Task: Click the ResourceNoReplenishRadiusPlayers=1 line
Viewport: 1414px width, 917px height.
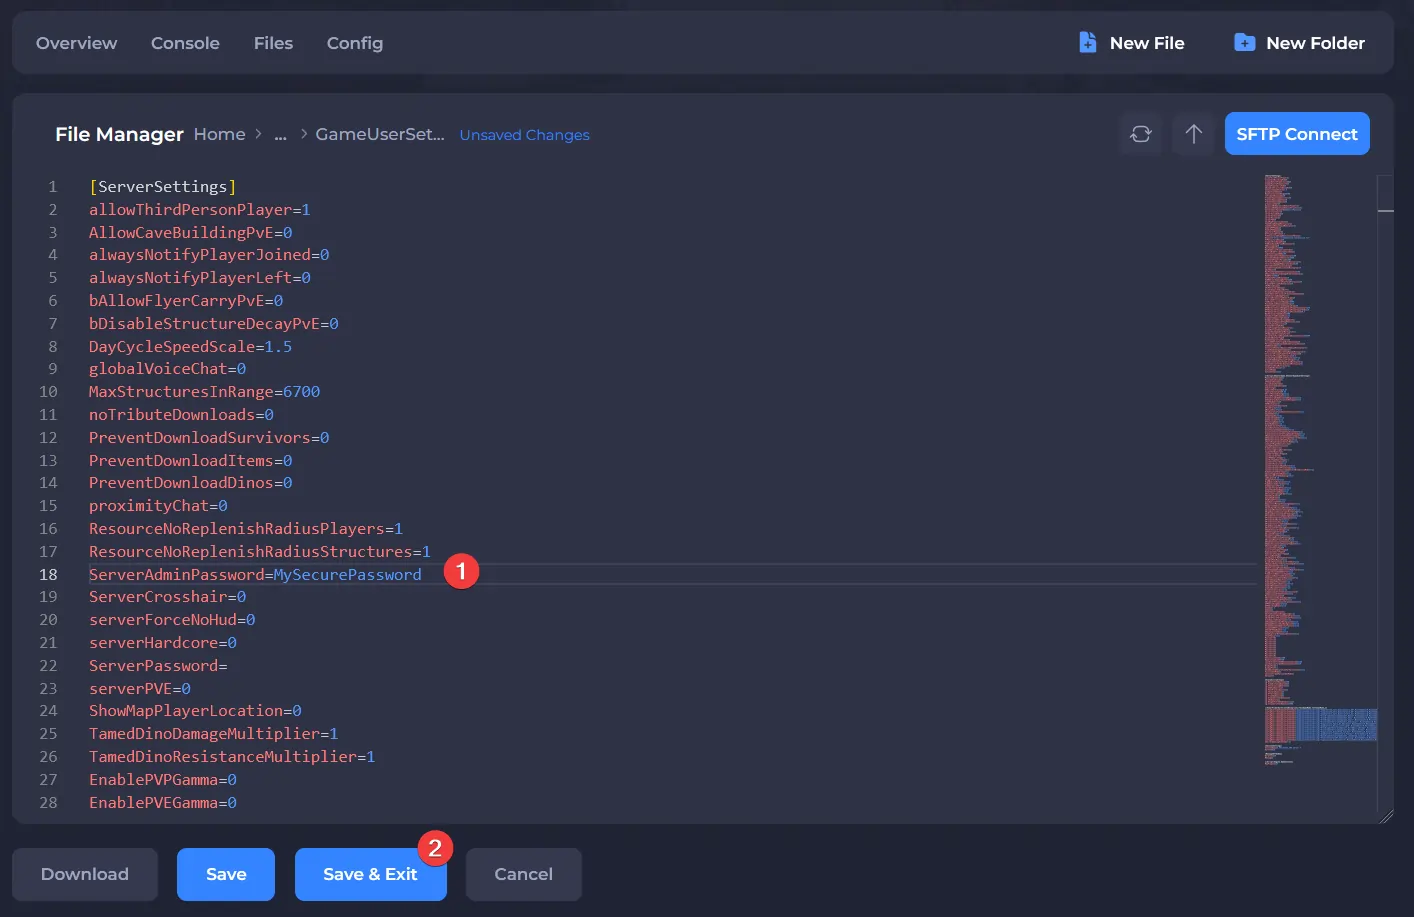Action: [245, 529]
